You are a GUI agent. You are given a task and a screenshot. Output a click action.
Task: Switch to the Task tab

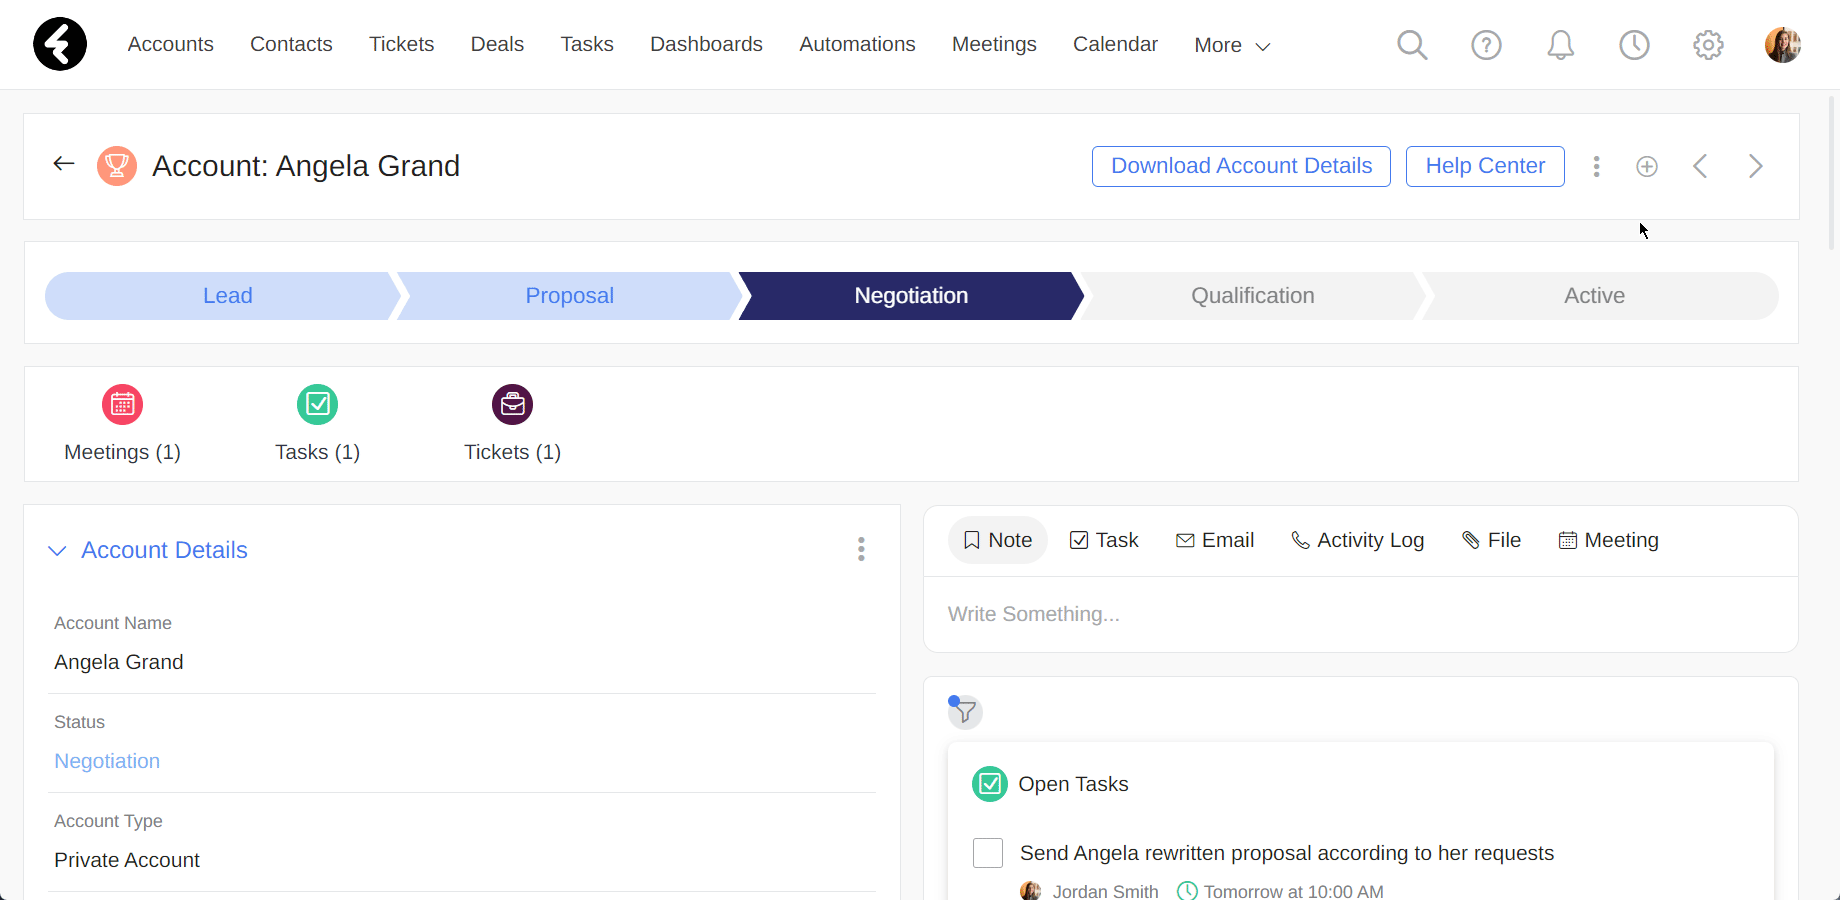(x=1104, y=540)
